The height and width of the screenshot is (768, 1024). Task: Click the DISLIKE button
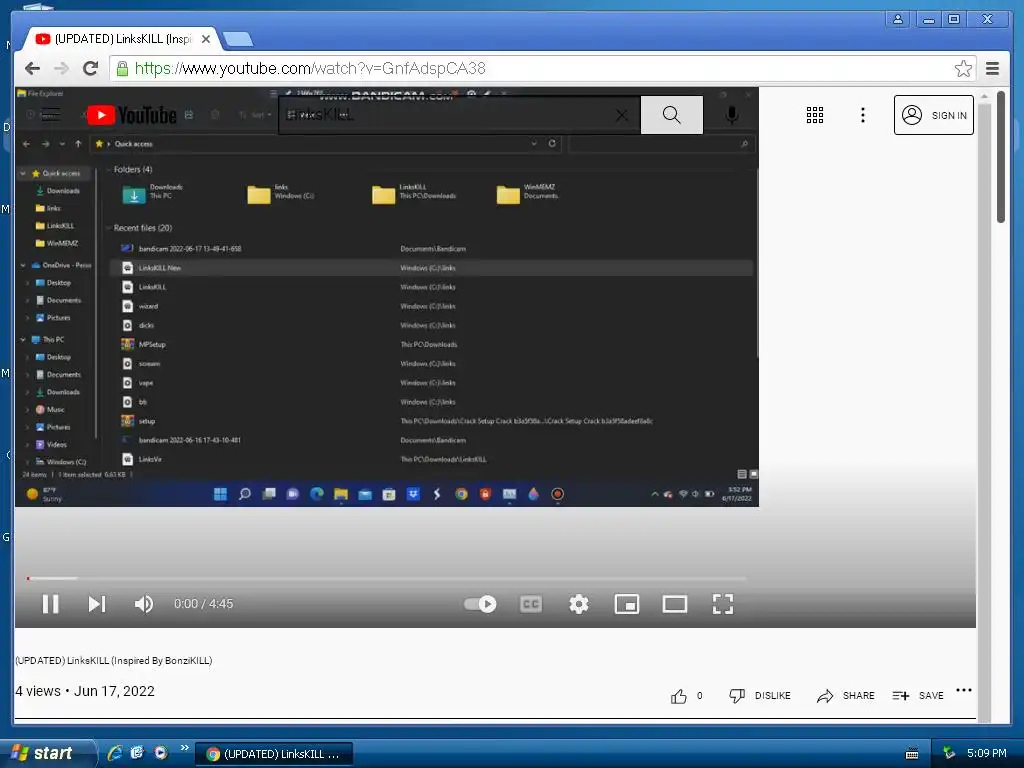(760, 696)
